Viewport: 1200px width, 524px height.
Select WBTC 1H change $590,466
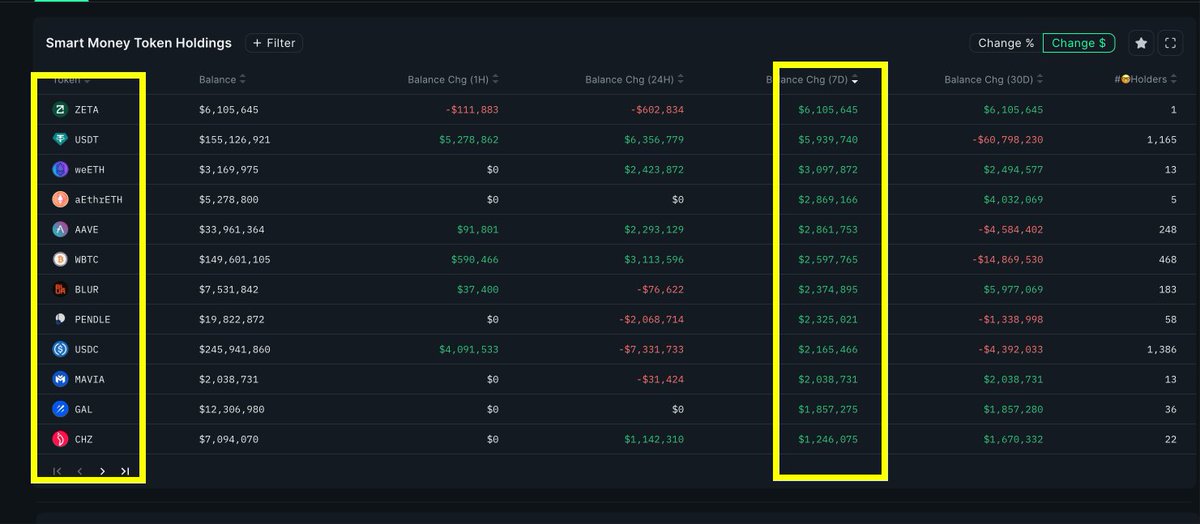pyautogui.click(x=475, y=260)
